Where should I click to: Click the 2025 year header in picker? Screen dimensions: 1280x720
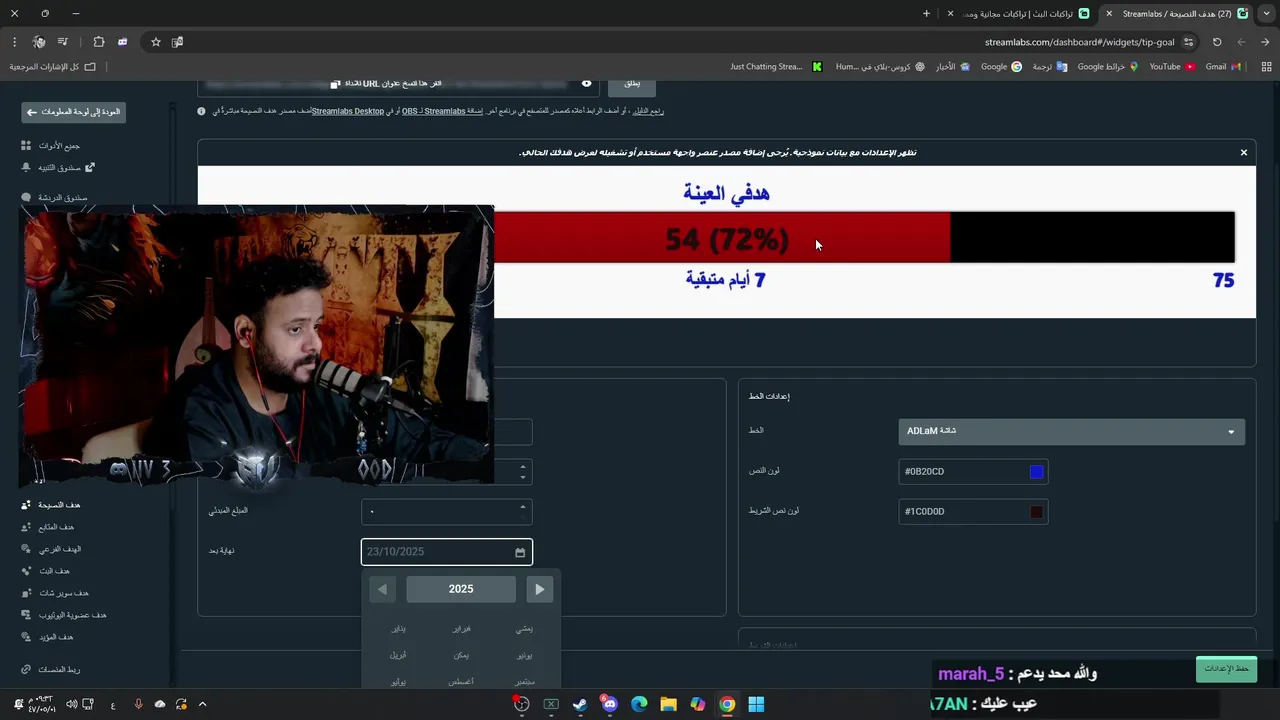click(x=461, y=589)
